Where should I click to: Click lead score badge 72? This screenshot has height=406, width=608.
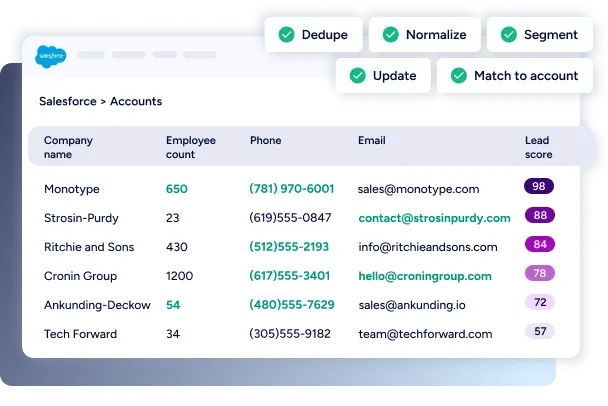point(540,302)
